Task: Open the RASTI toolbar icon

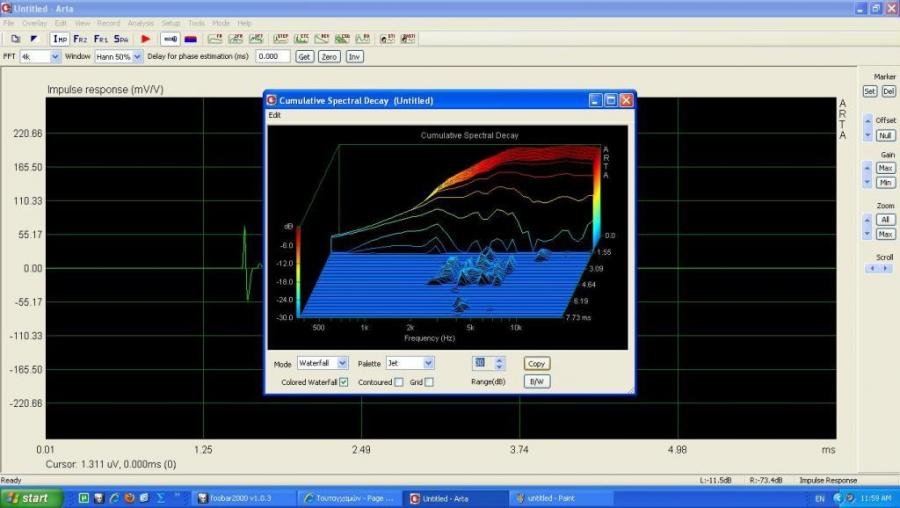Action: (x=408, y=38)
